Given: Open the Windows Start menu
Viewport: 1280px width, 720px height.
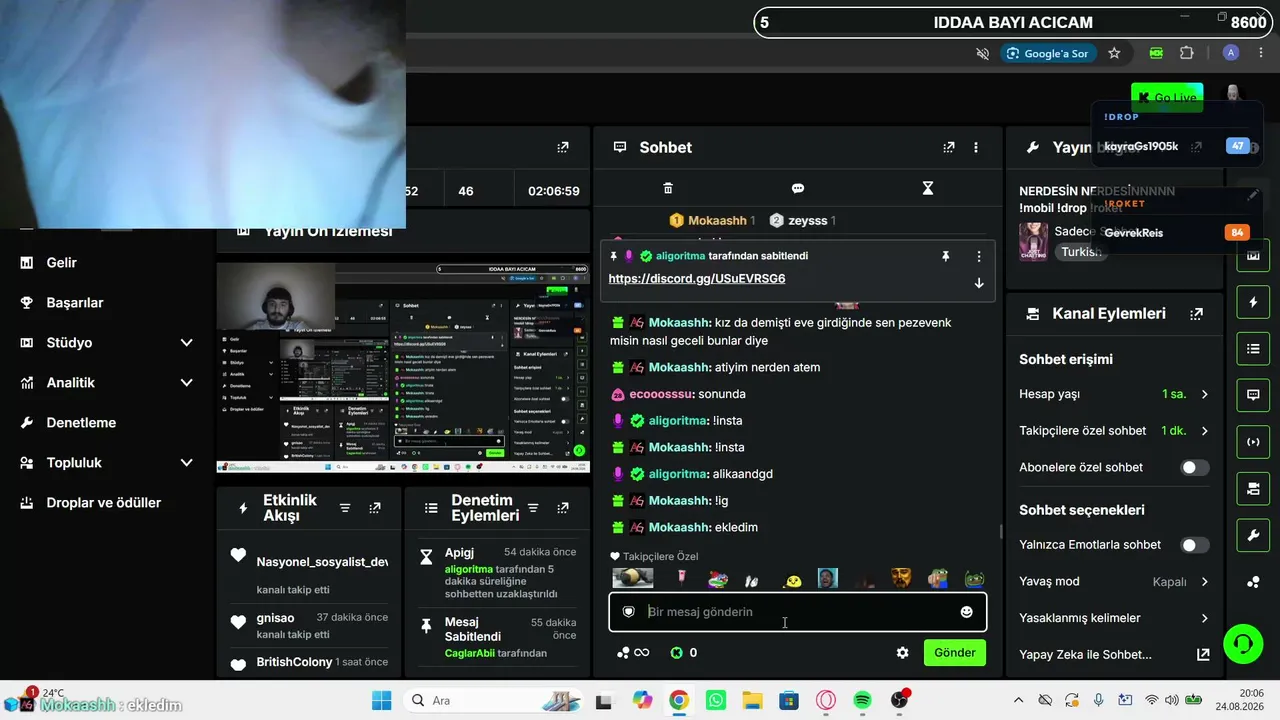Looking at the screenshot, I should pos(381,700).
